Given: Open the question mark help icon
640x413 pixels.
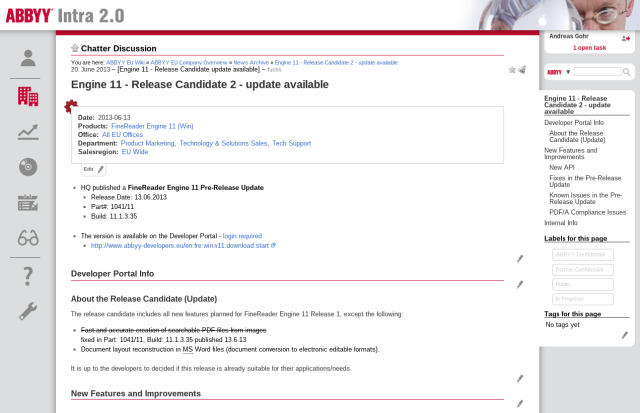Looking at the screenshot, I should (x=28, y=276).
